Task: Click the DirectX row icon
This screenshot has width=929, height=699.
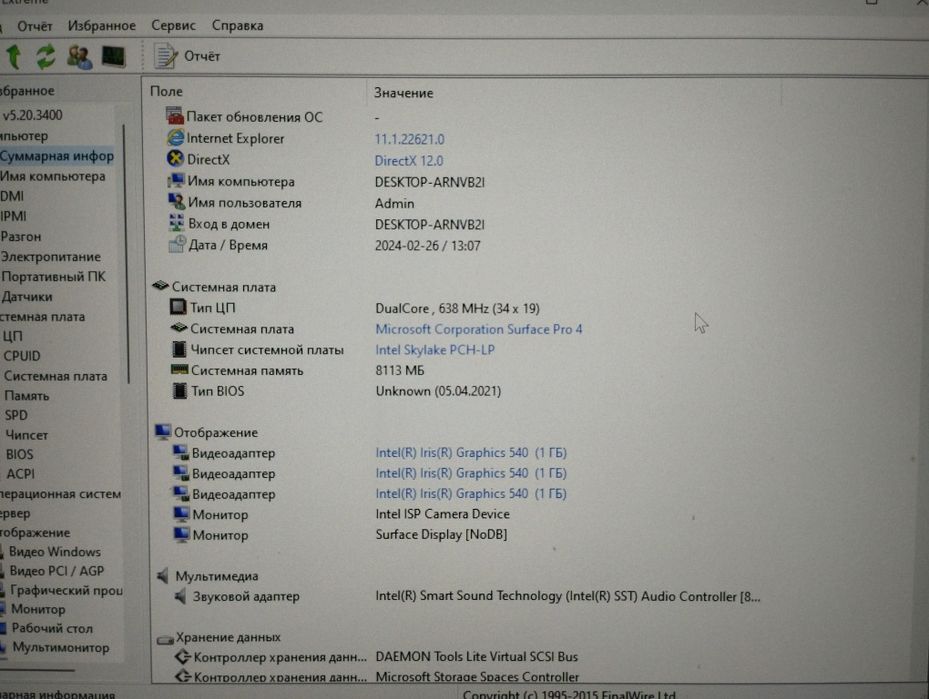Action: click(175, 159)
